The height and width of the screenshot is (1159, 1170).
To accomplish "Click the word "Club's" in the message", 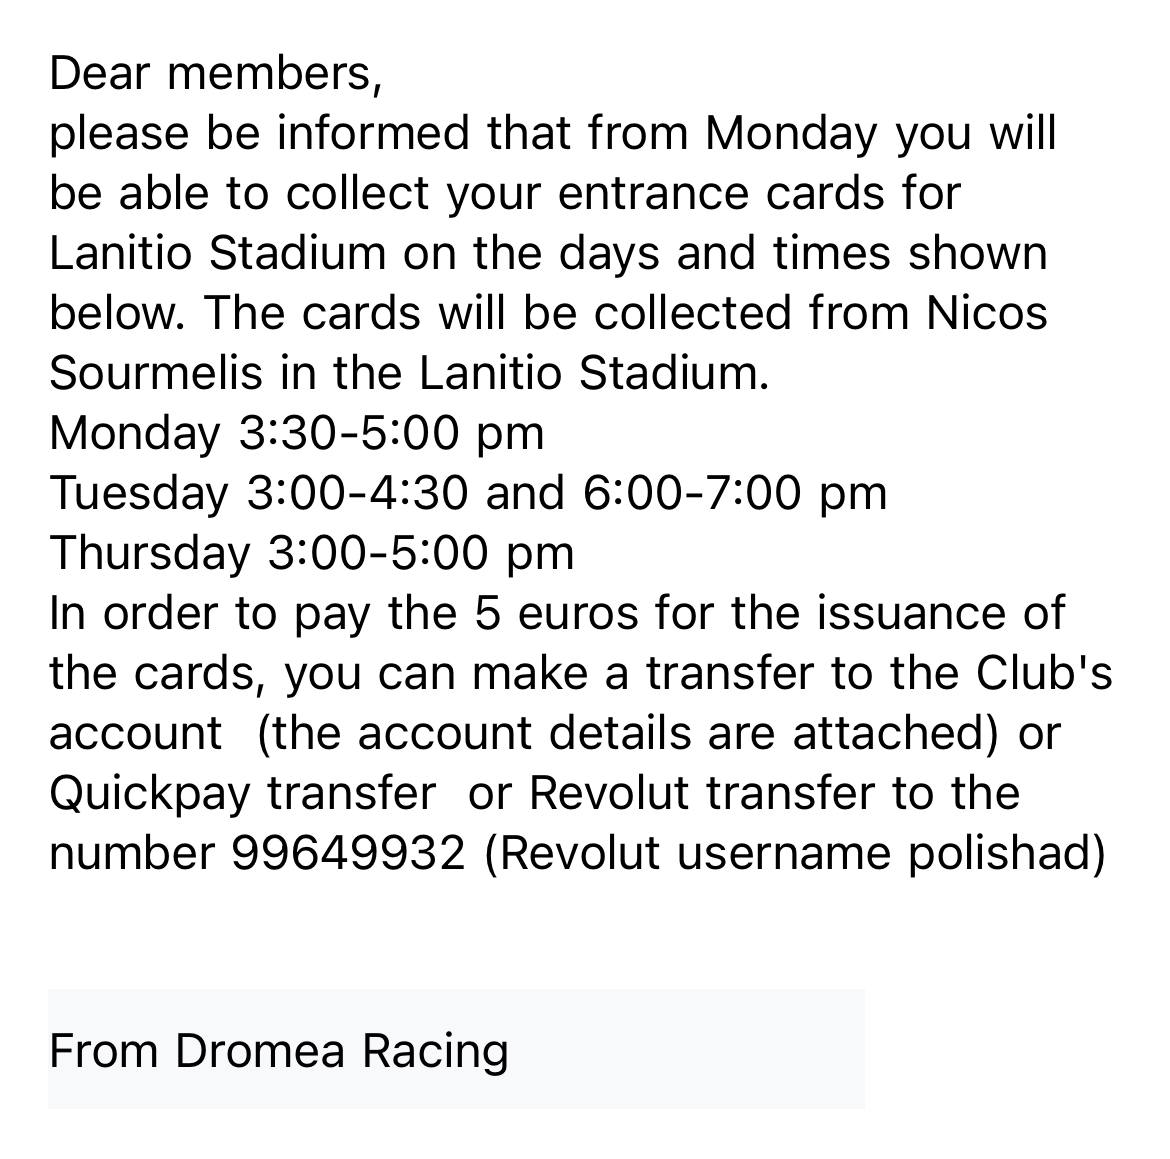I will 1044,673.
